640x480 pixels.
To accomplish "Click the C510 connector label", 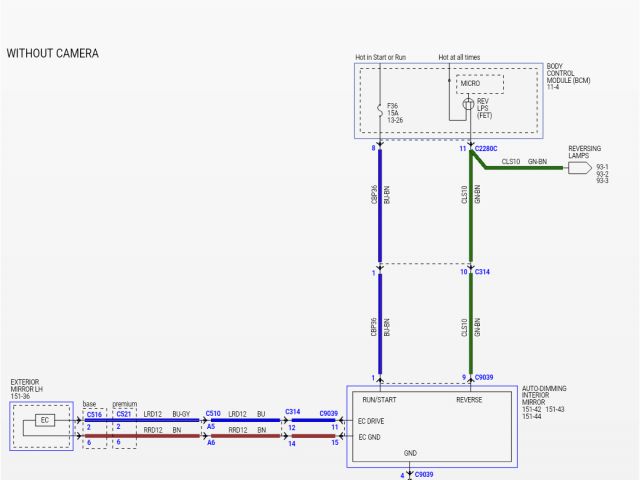I will [213, 413].
